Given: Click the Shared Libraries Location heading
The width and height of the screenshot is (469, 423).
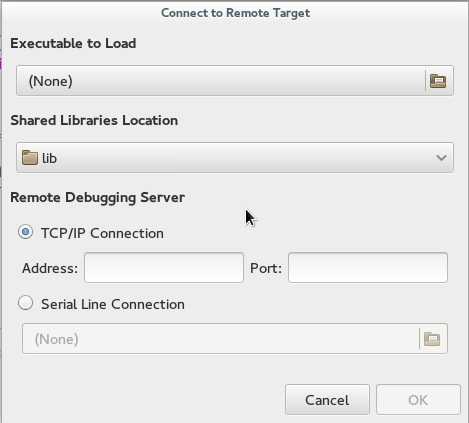Looking at the screenshot, I should coord(94,121).
